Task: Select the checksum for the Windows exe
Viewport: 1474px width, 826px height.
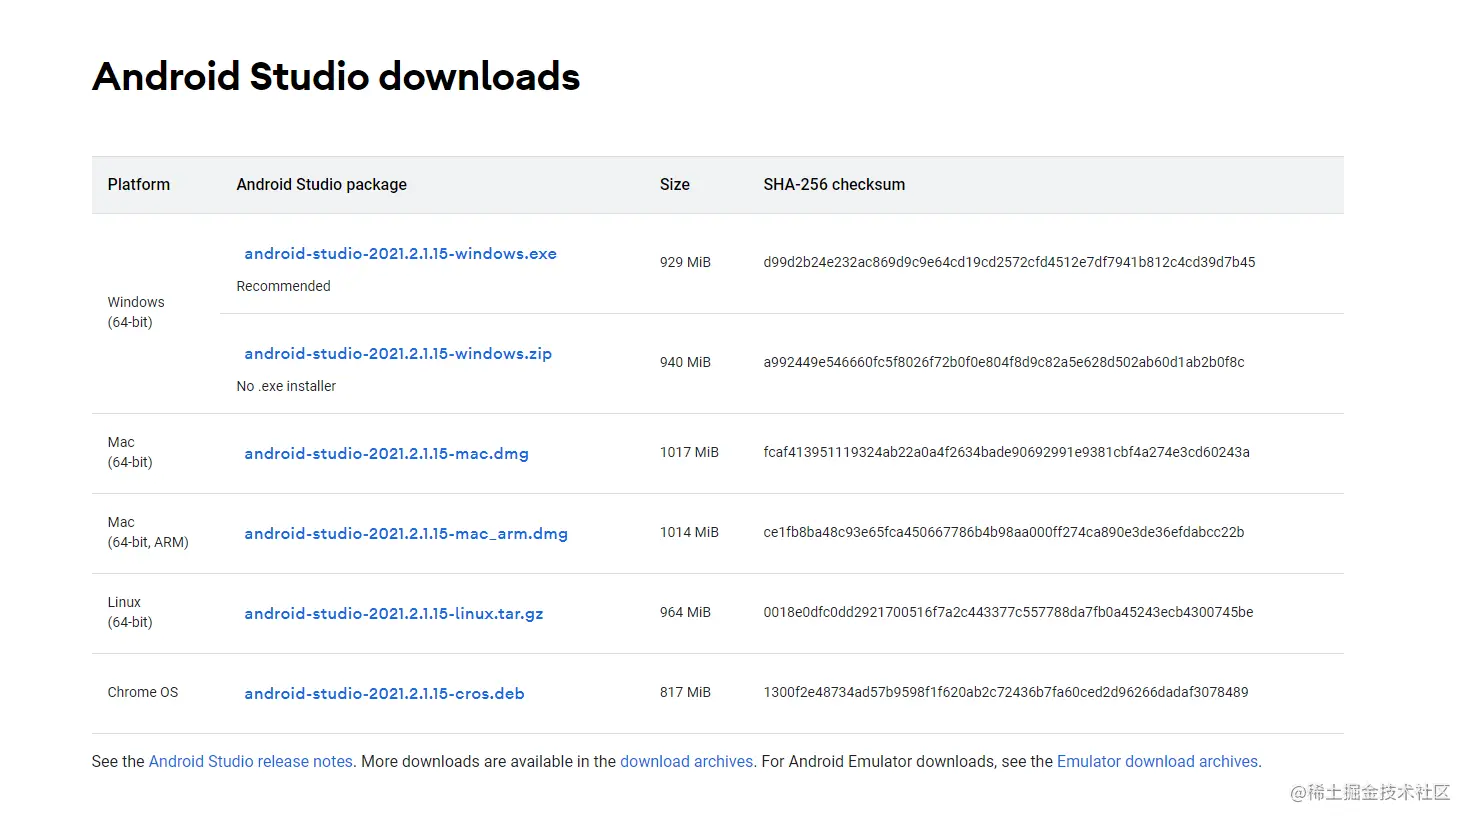Action: click(1009, 262)
